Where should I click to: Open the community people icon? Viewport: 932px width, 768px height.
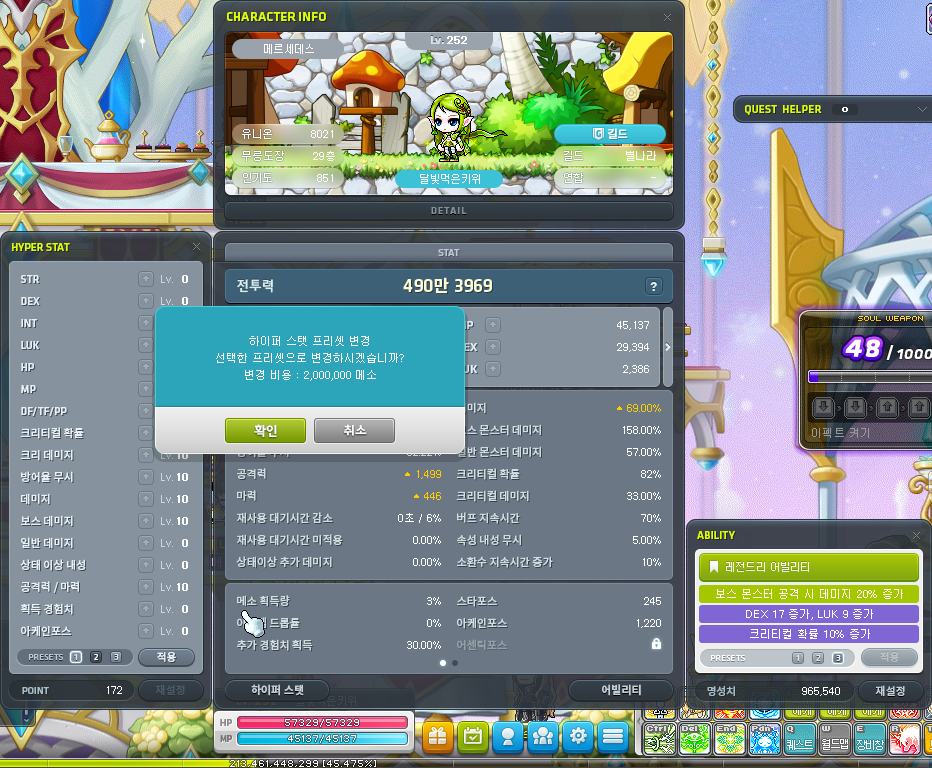coord(543,737)
